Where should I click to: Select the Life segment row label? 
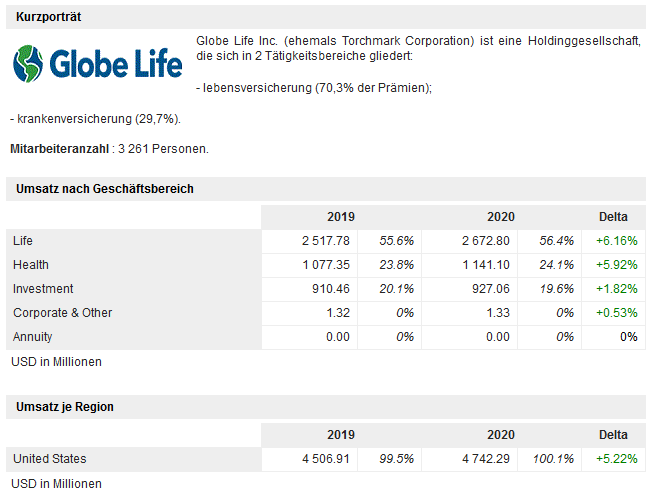click(x=23, y=241)
